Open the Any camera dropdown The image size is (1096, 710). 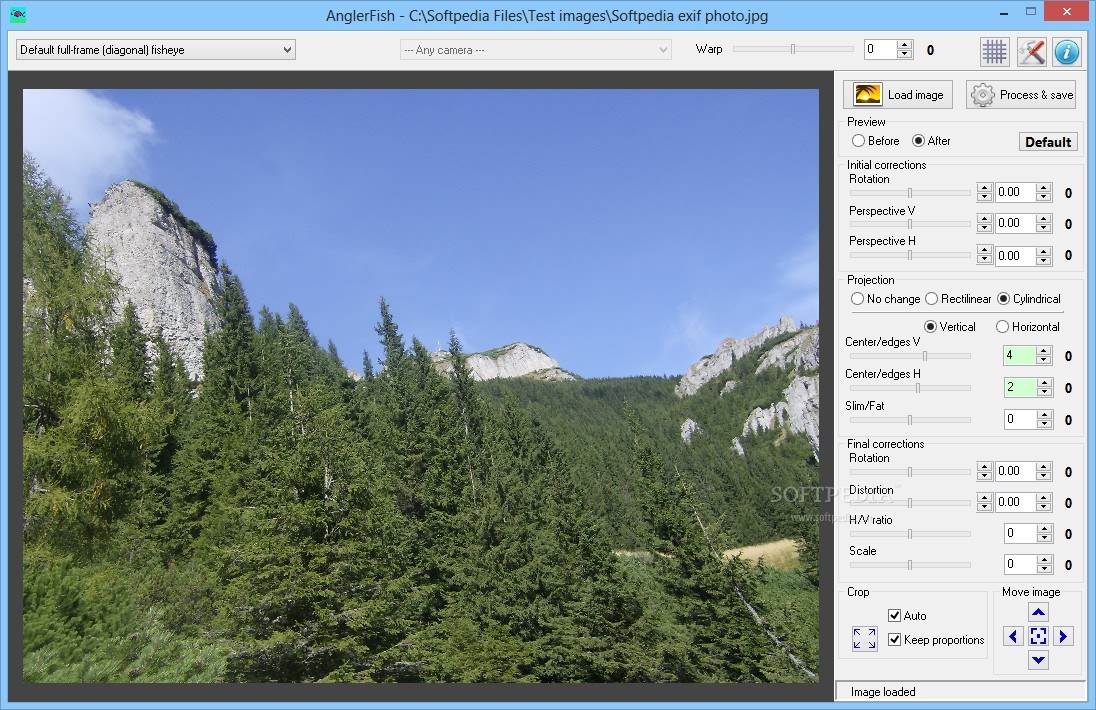click(535, 50)
